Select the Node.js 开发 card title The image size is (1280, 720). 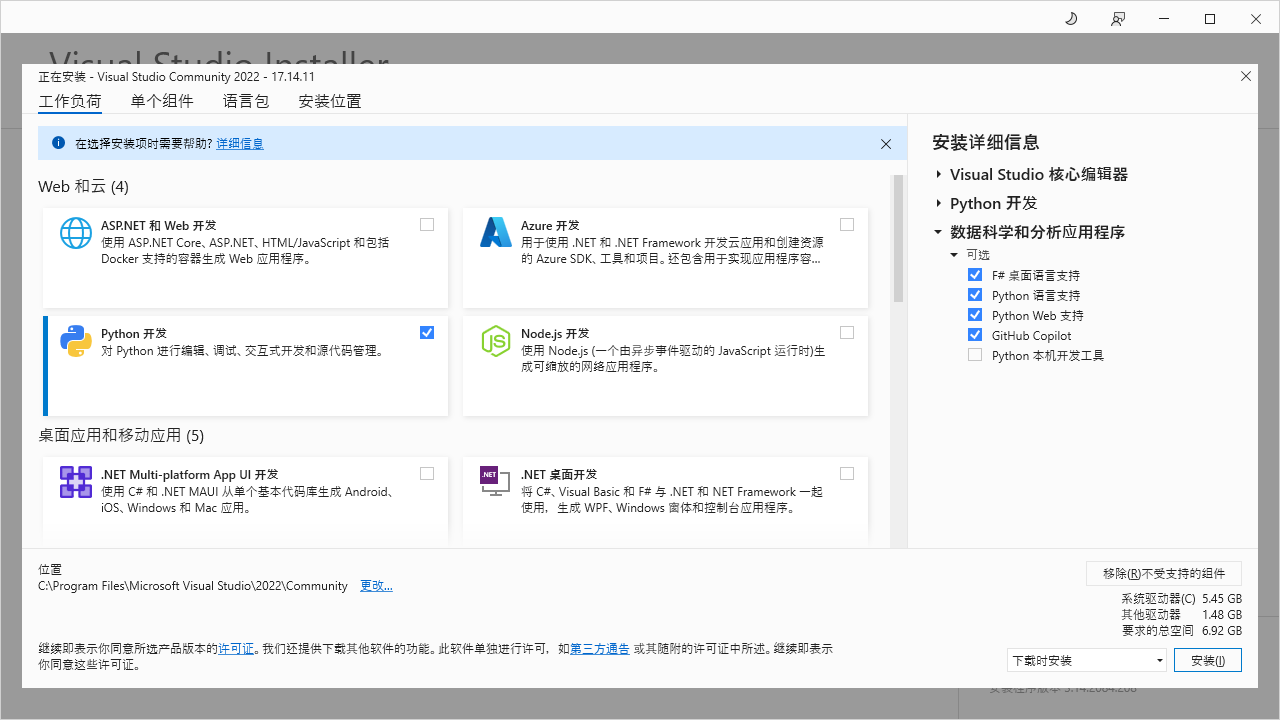(555, 334)
